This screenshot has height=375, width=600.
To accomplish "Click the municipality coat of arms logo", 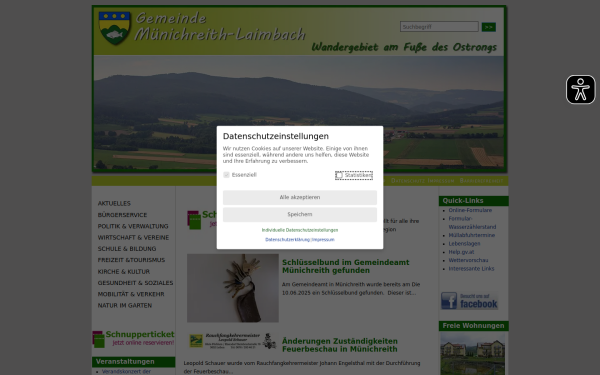I will point(114,28).
